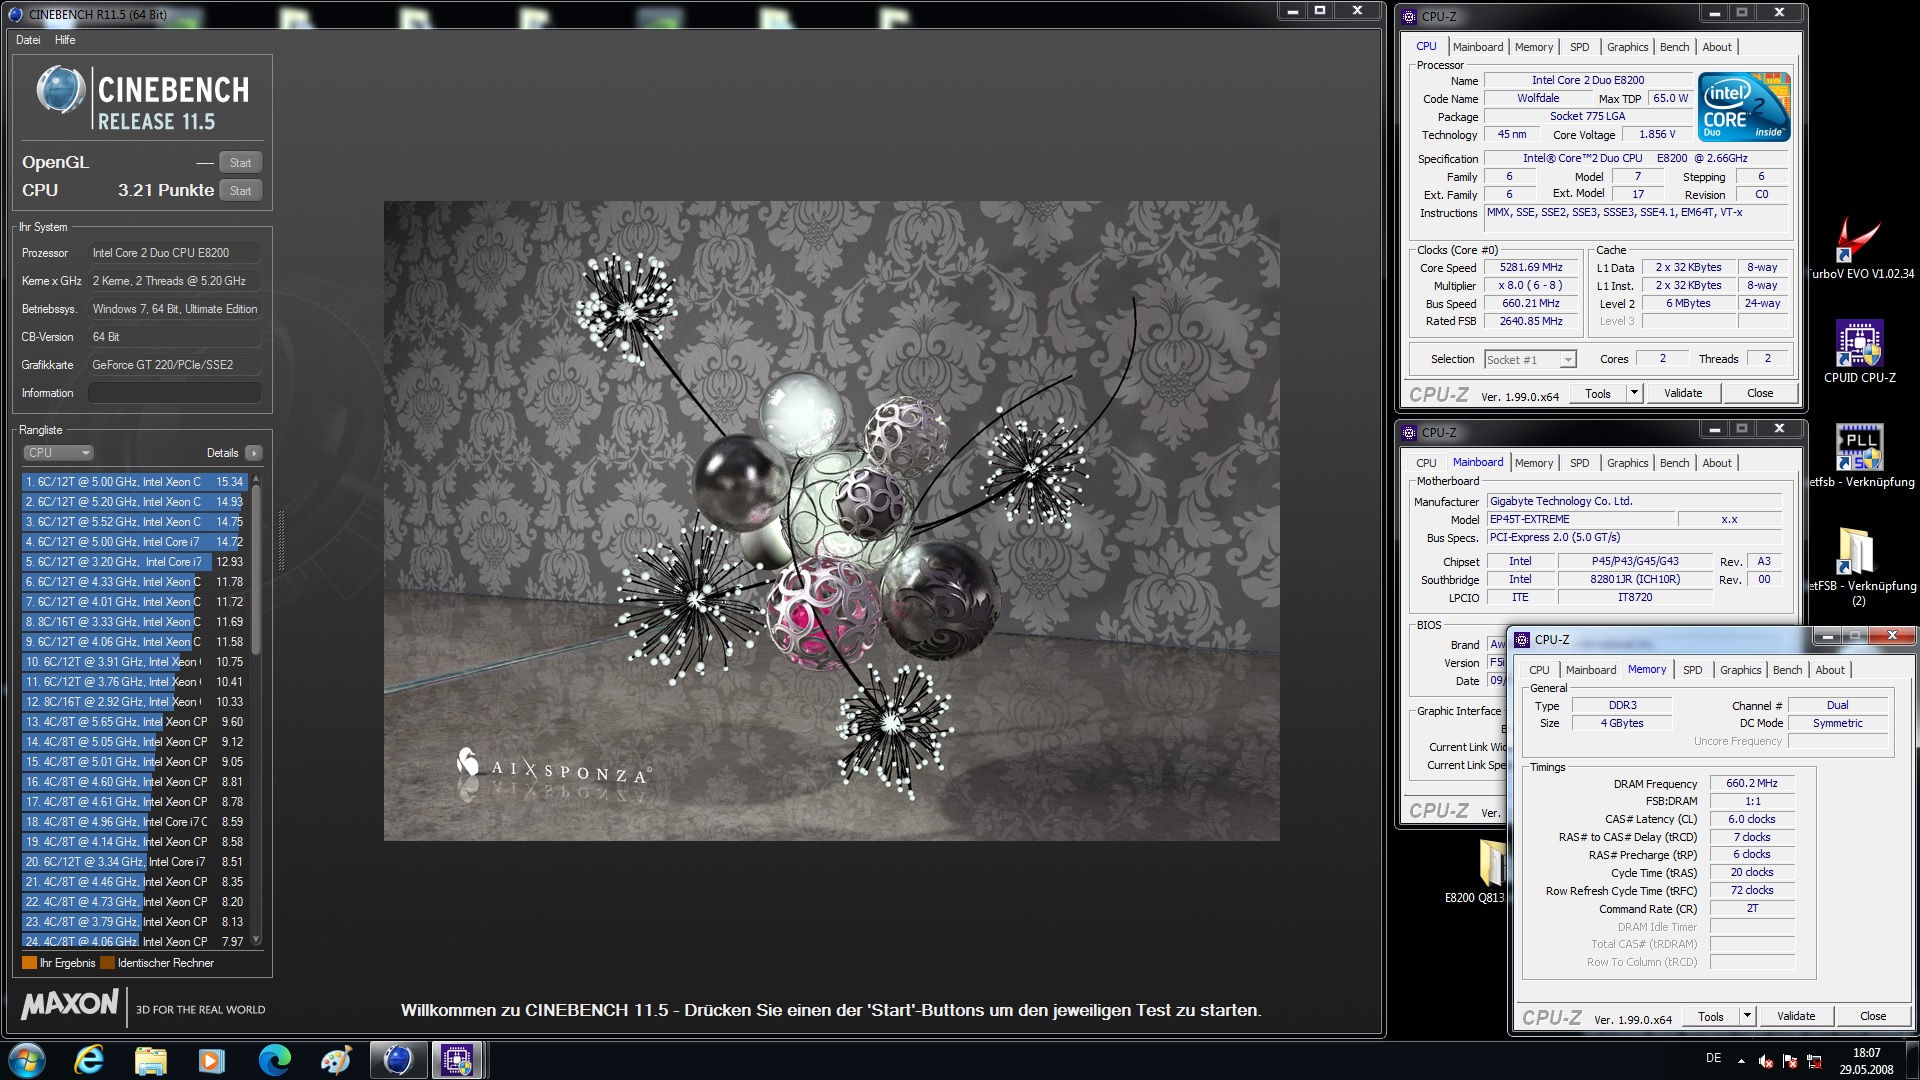Click EP45T-EXTREME model field

pos(1580,520)
